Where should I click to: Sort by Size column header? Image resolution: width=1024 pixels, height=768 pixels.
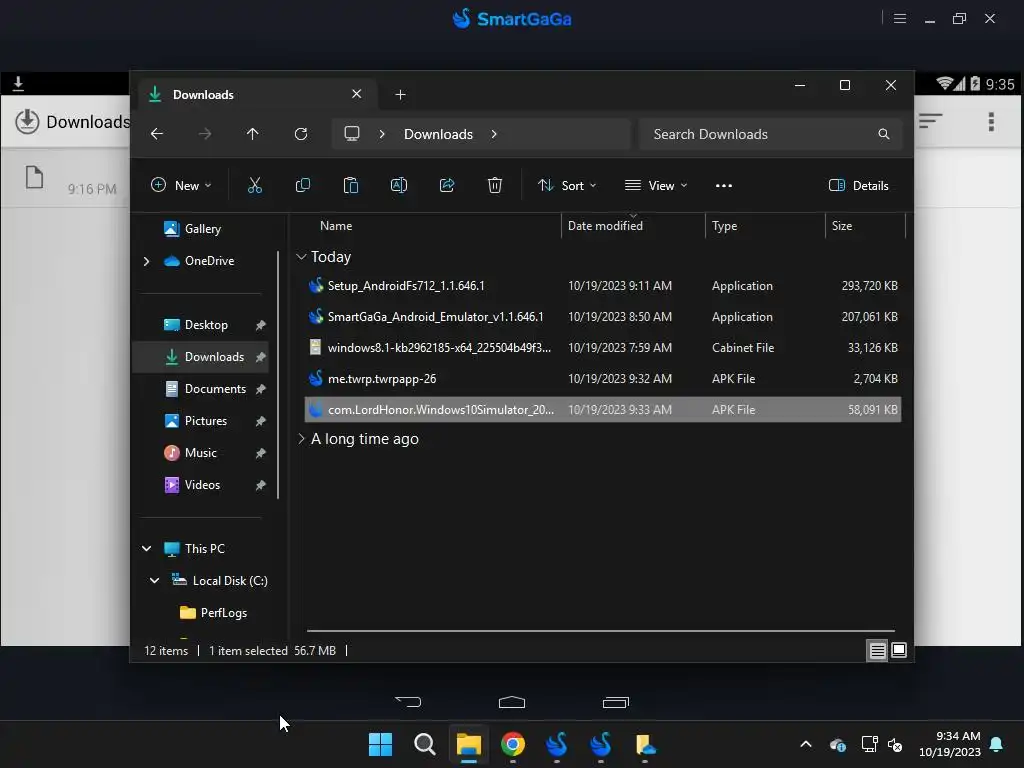pyautogui.click(x=842, y=226)
